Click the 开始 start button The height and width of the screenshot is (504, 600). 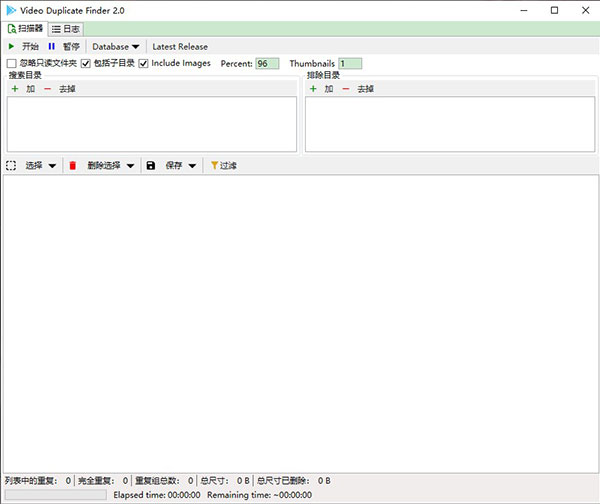[x=30, y=47]
